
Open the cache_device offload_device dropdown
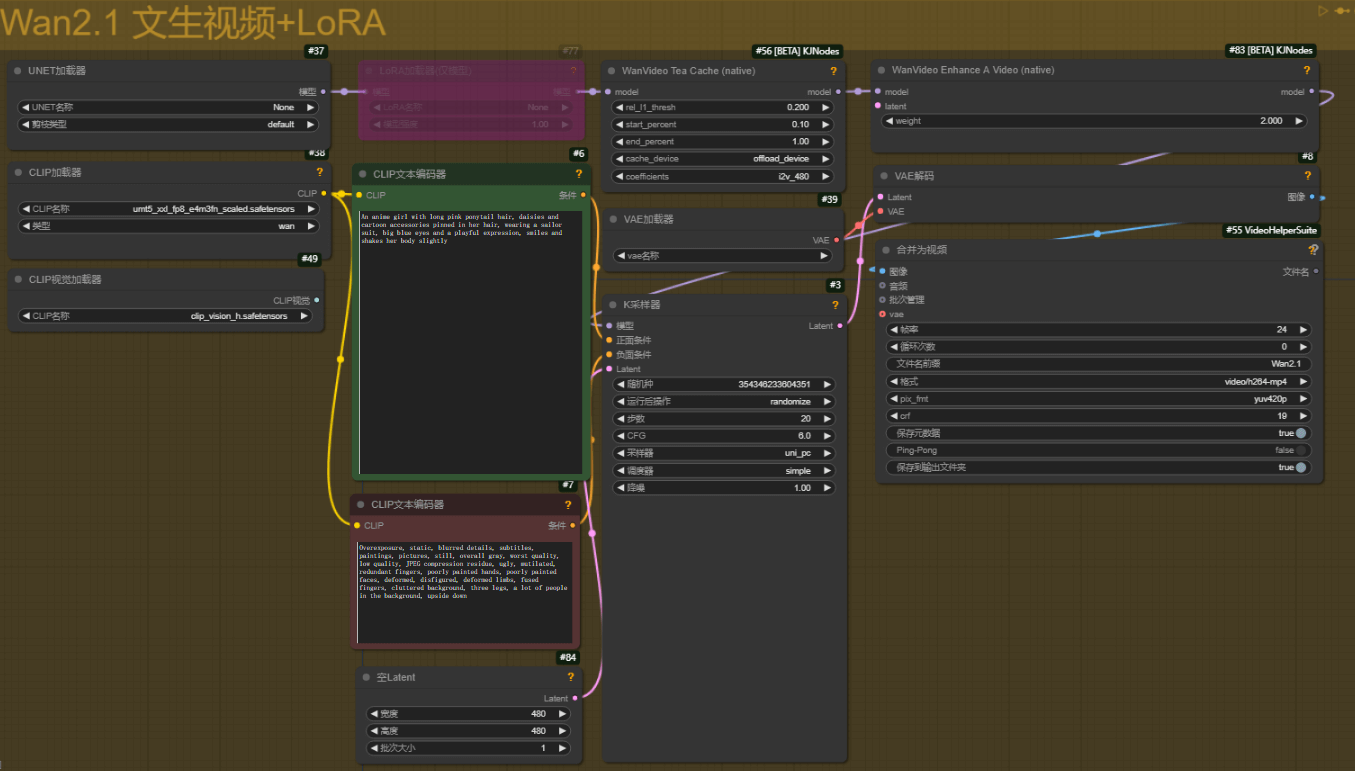(722, 159)
